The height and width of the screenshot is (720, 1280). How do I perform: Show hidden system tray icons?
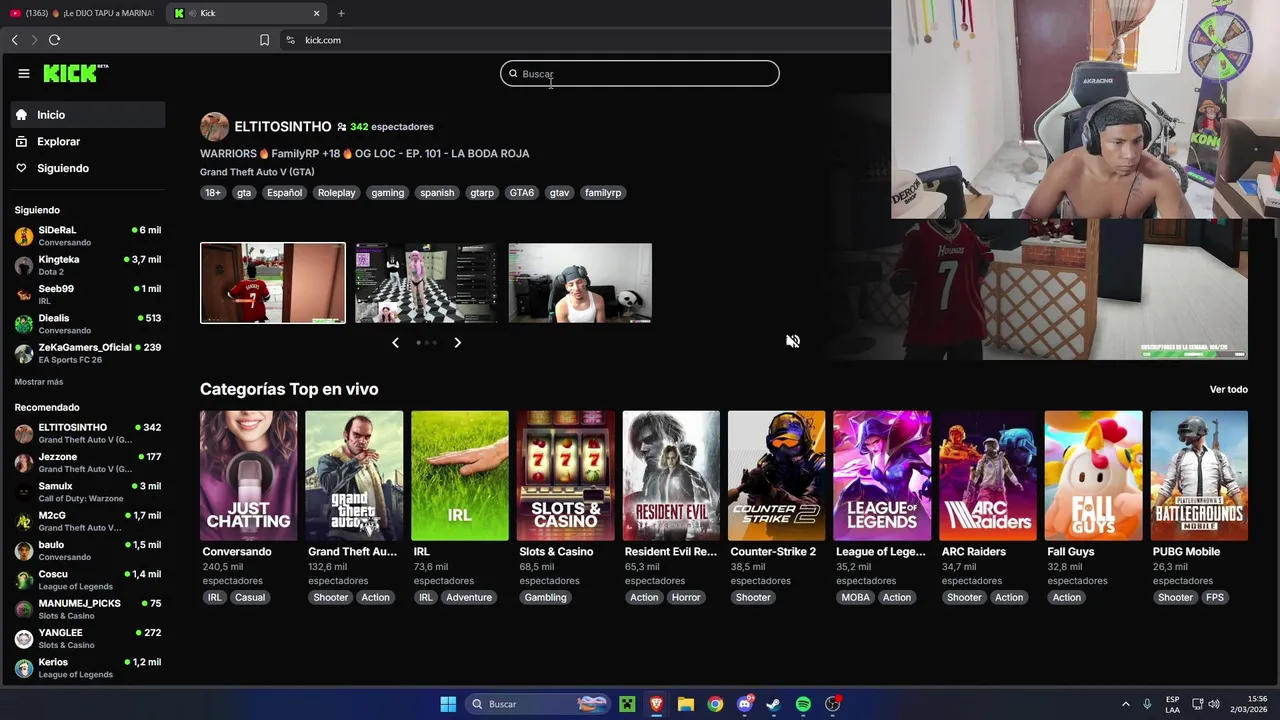[1125, 704]
